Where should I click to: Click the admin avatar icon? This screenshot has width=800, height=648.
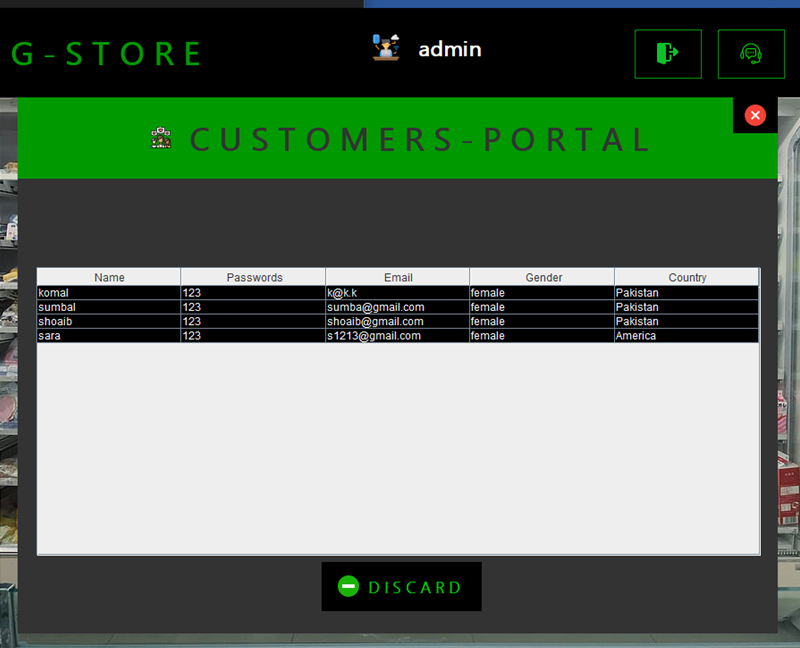click(386, 47)
